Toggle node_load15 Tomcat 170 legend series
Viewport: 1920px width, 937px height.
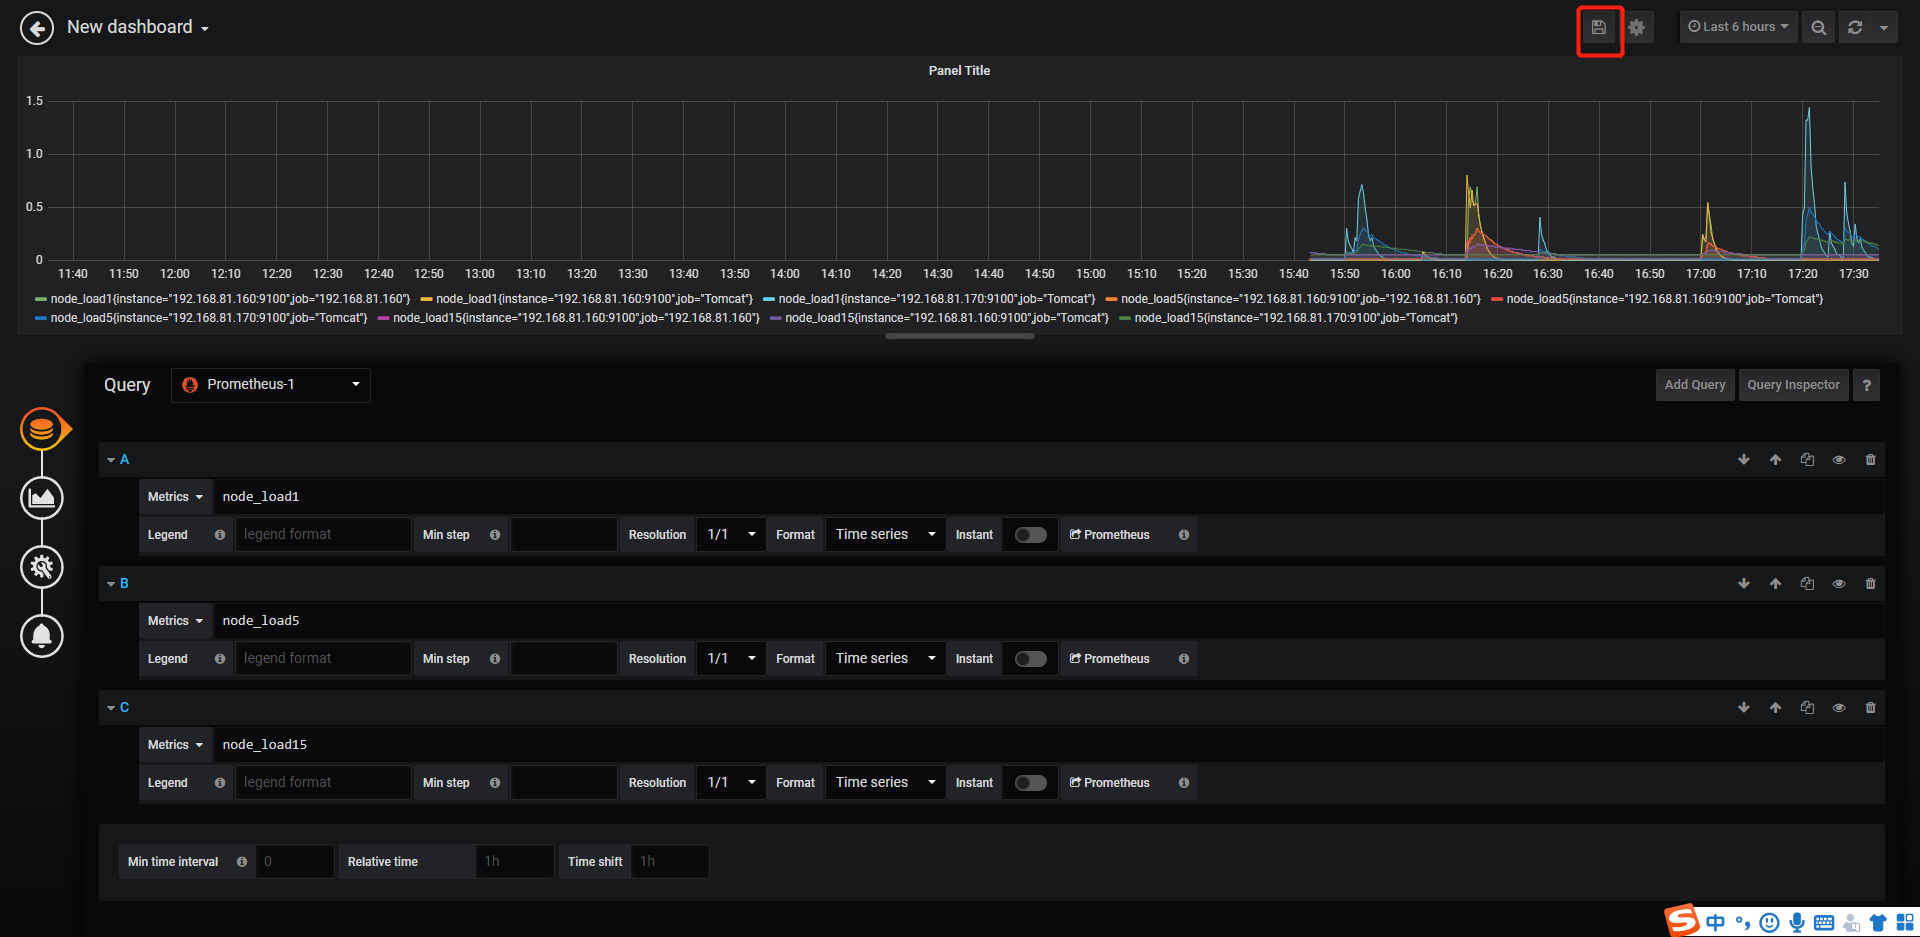[x=1296, y=318]
